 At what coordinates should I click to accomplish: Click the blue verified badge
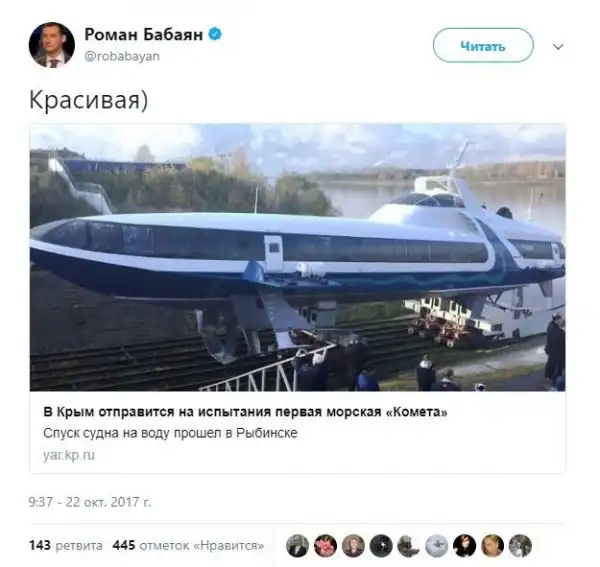pos(215,34)
